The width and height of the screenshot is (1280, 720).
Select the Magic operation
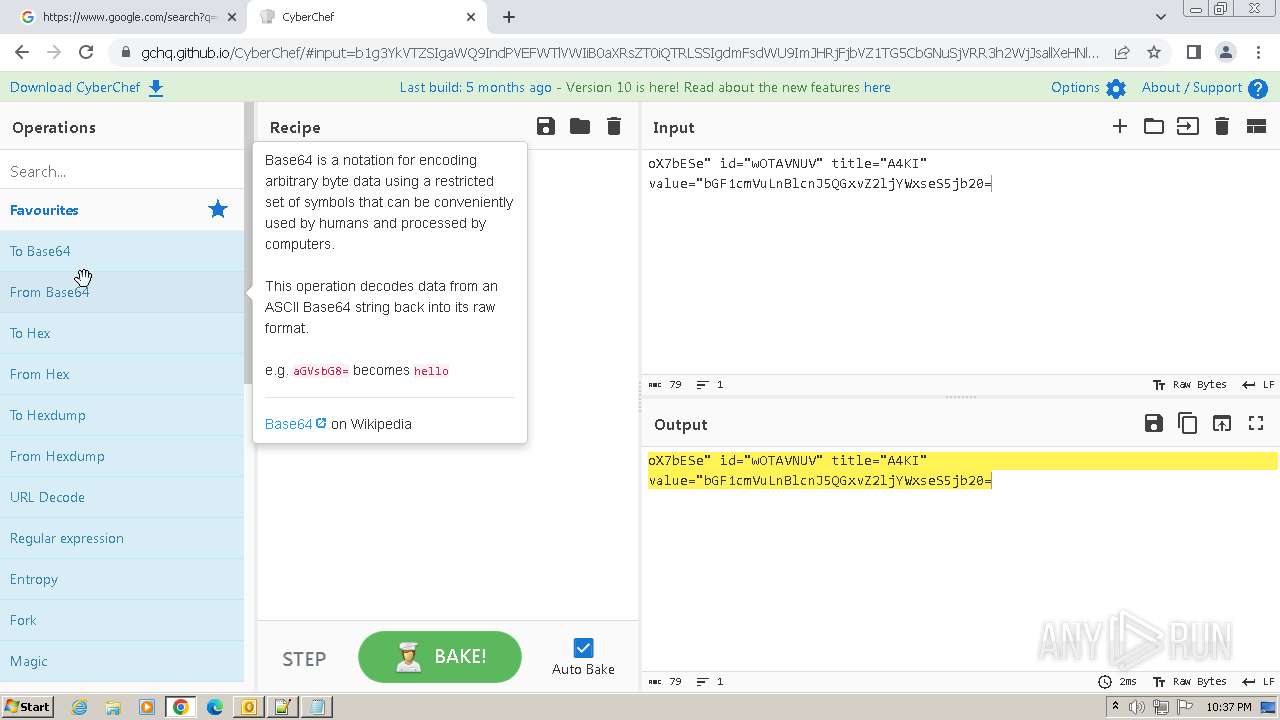(x=122, y=661)
